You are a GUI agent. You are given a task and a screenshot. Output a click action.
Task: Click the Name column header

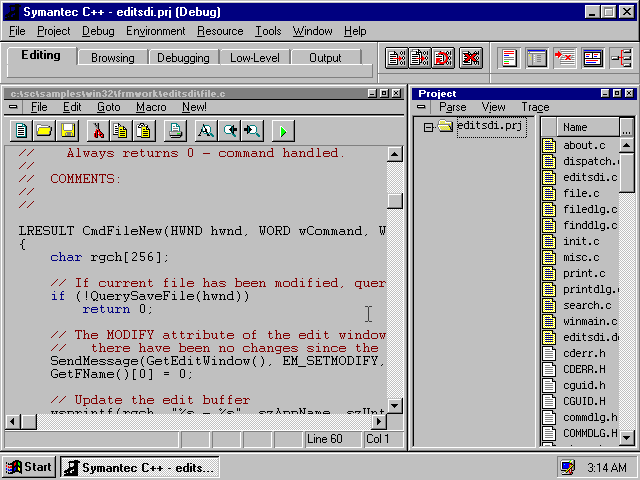coord(588,127)
